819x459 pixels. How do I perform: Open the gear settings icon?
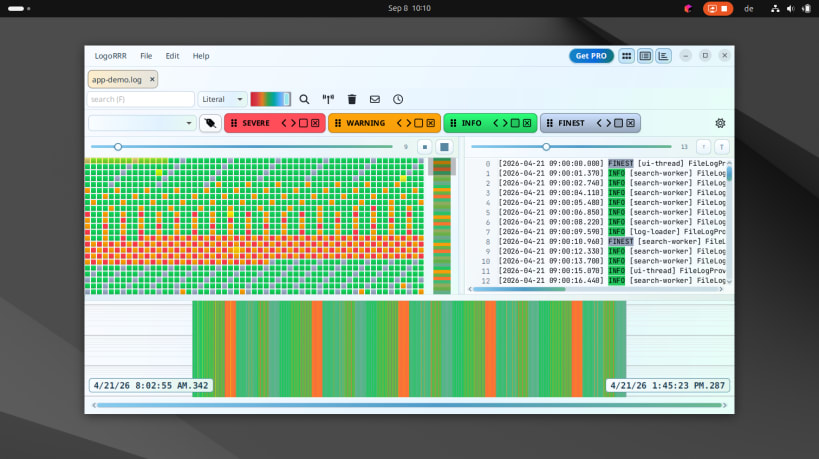(x=720, y=123)
